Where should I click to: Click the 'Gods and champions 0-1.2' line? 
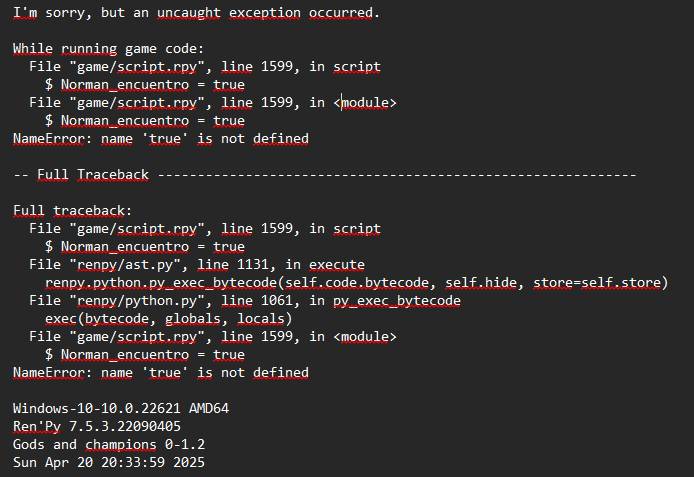point(109,444)
